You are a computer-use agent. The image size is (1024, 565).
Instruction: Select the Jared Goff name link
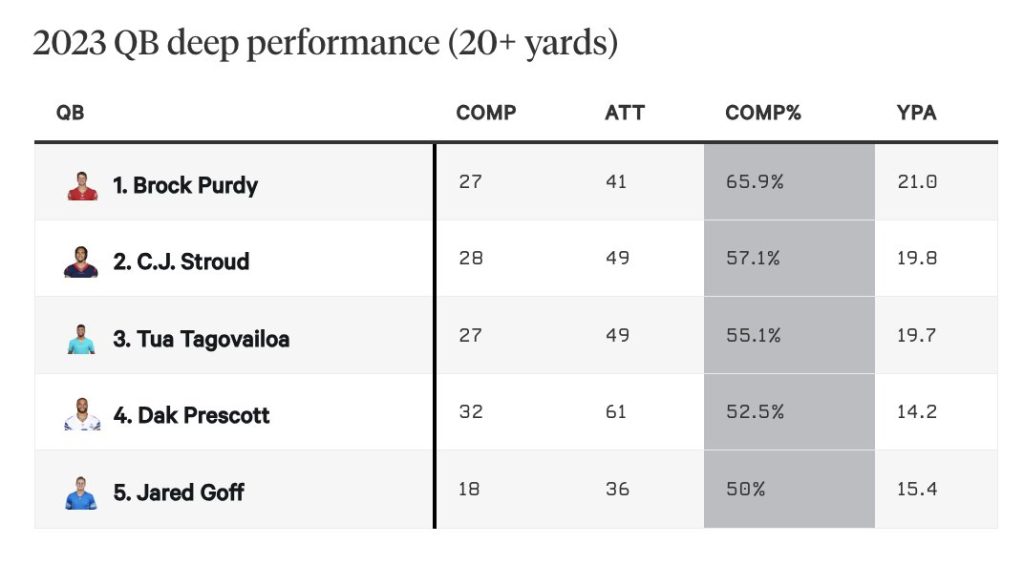[178, 492]
